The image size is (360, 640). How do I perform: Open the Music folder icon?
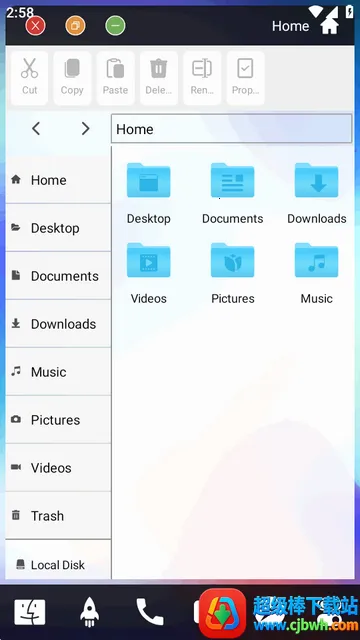click(317, 260)
